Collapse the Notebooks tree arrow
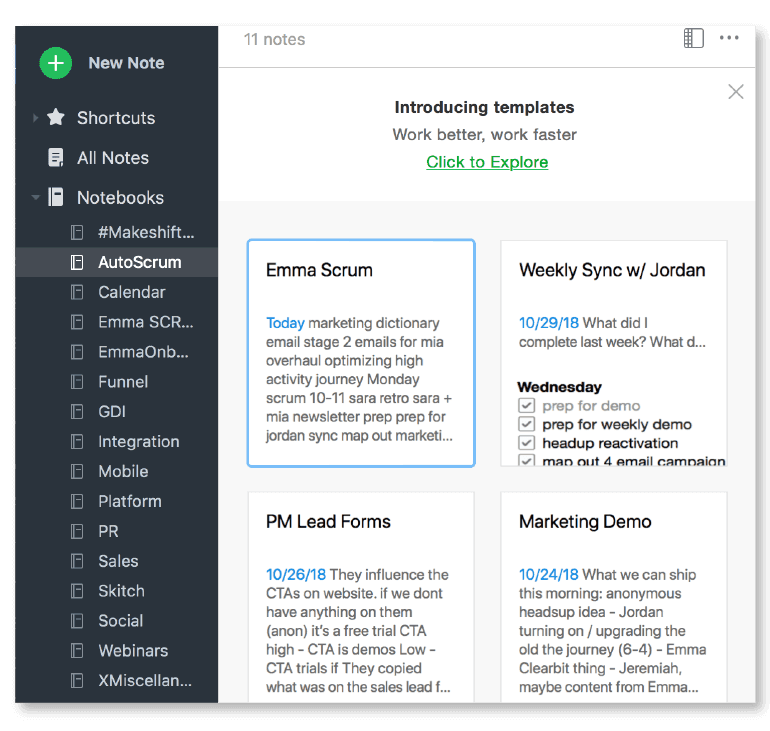 point(36,198)
